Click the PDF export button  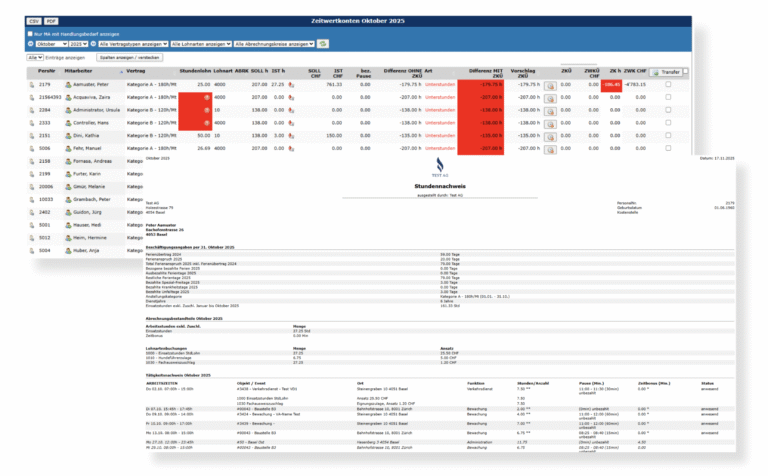(52, 20)
